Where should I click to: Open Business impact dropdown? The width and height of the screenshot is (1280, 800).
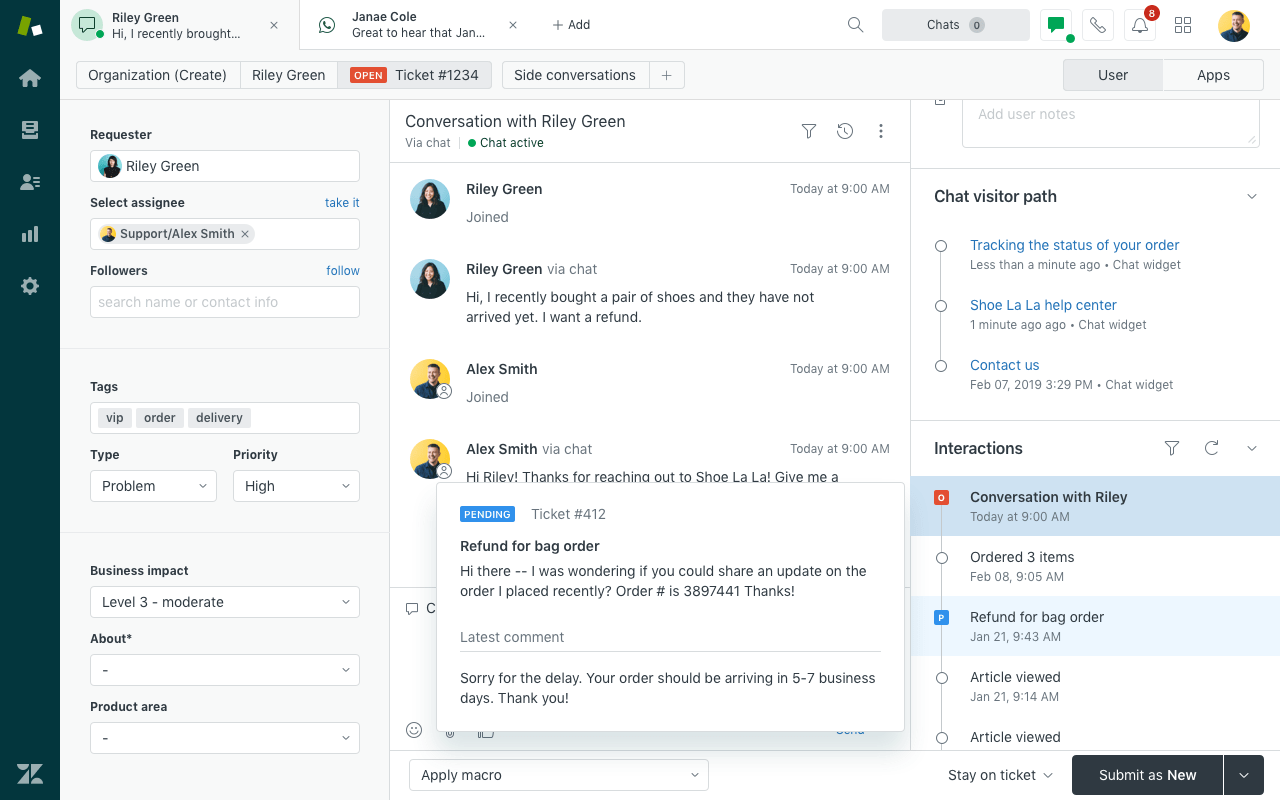pyautogui.click(x=225, y=602)
